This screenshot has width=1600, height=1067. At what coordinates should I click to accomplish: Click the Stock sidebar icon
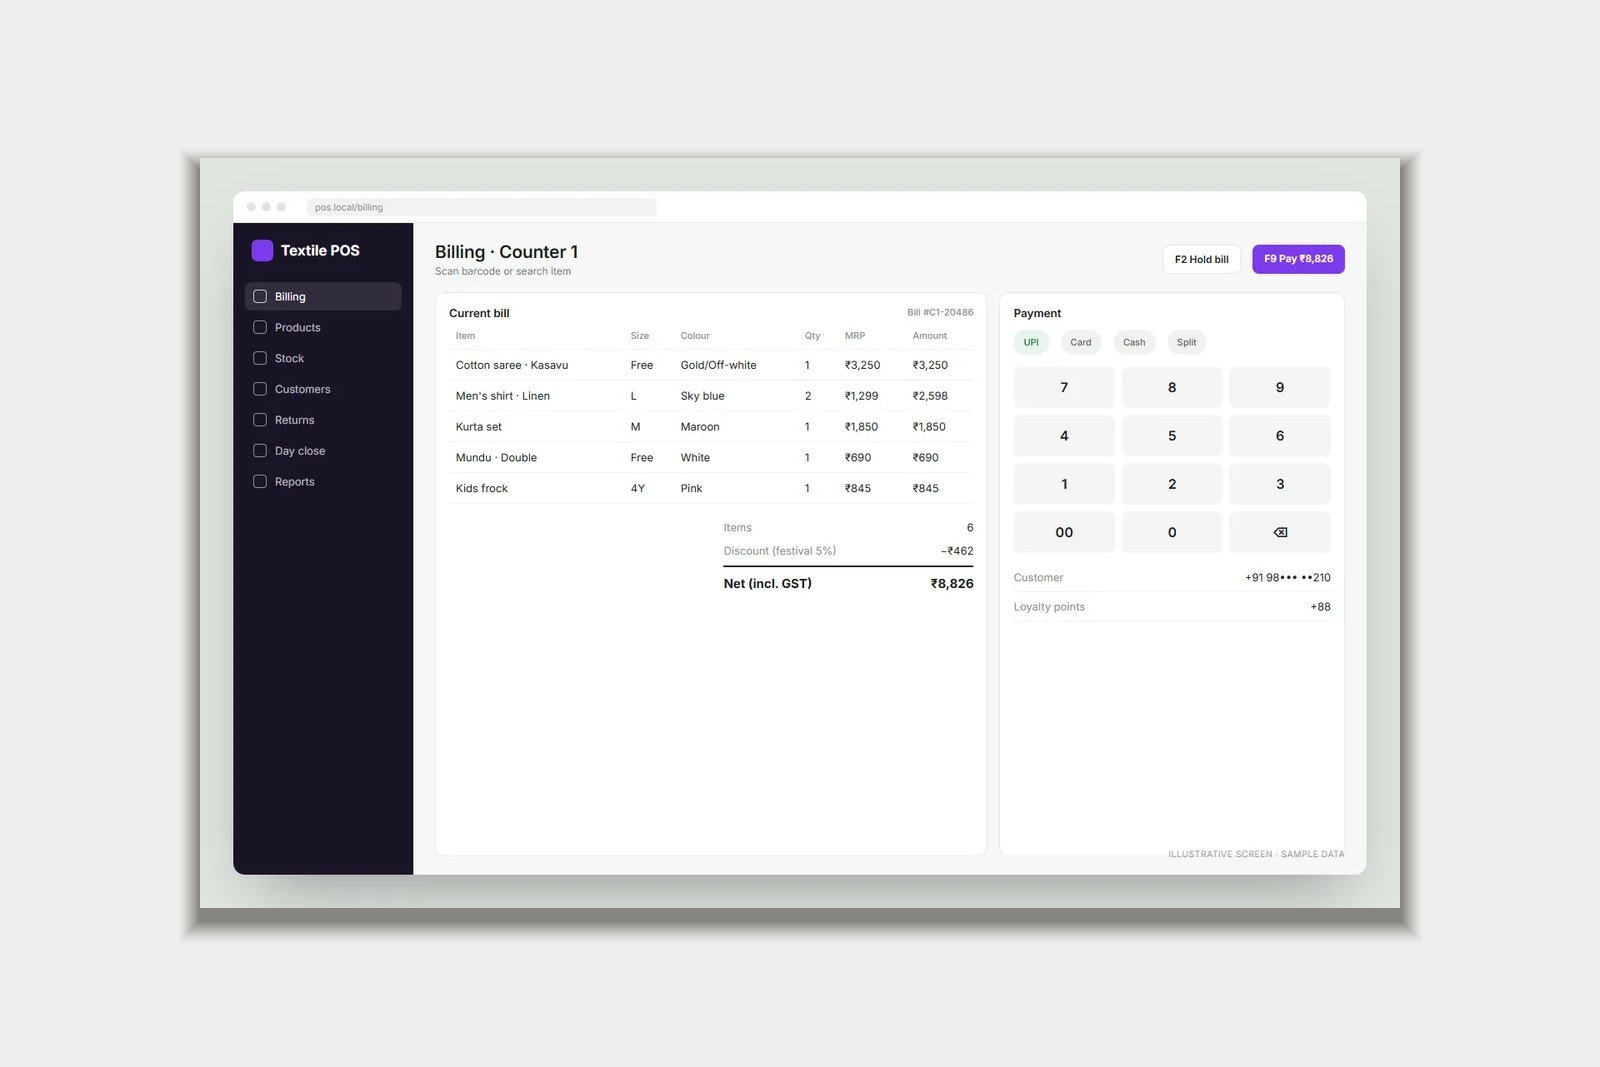(260, 358)
